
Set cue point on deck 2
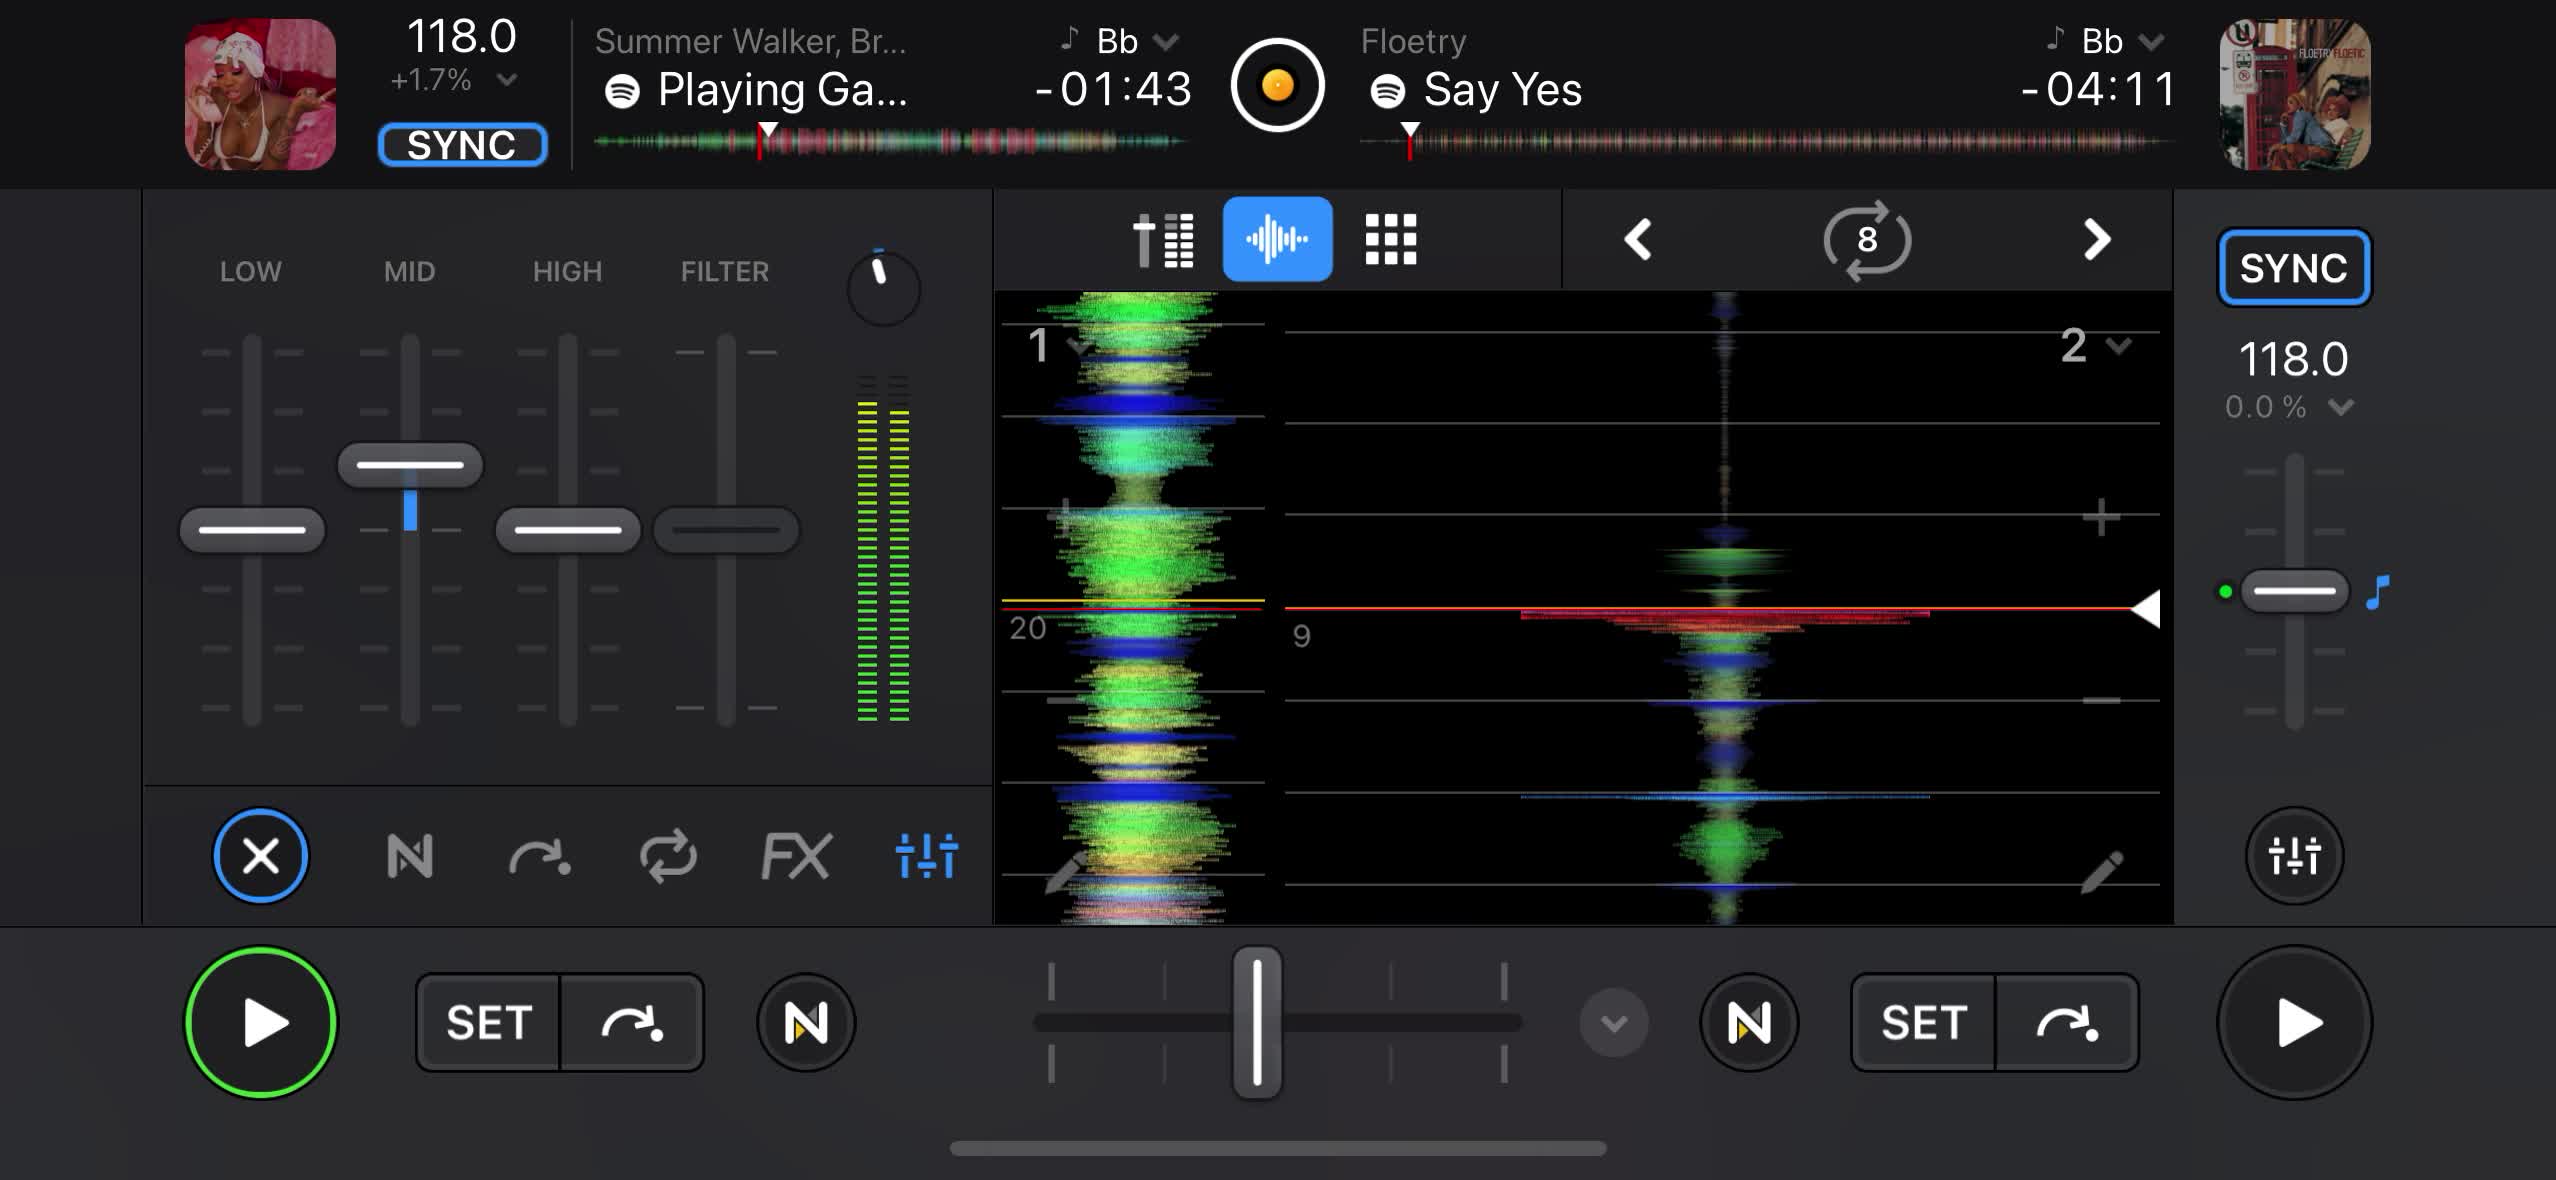(1924, 1023)
